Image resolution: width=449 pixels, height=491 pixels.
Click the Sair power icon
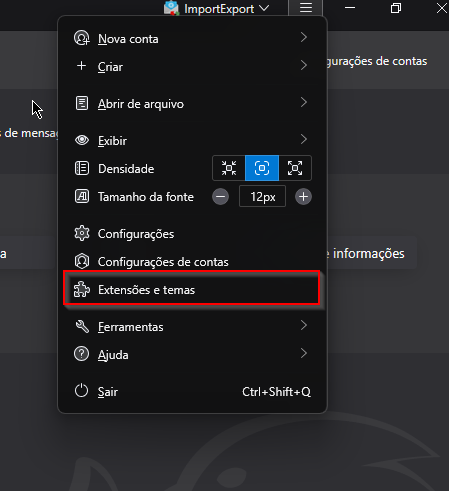81,391
